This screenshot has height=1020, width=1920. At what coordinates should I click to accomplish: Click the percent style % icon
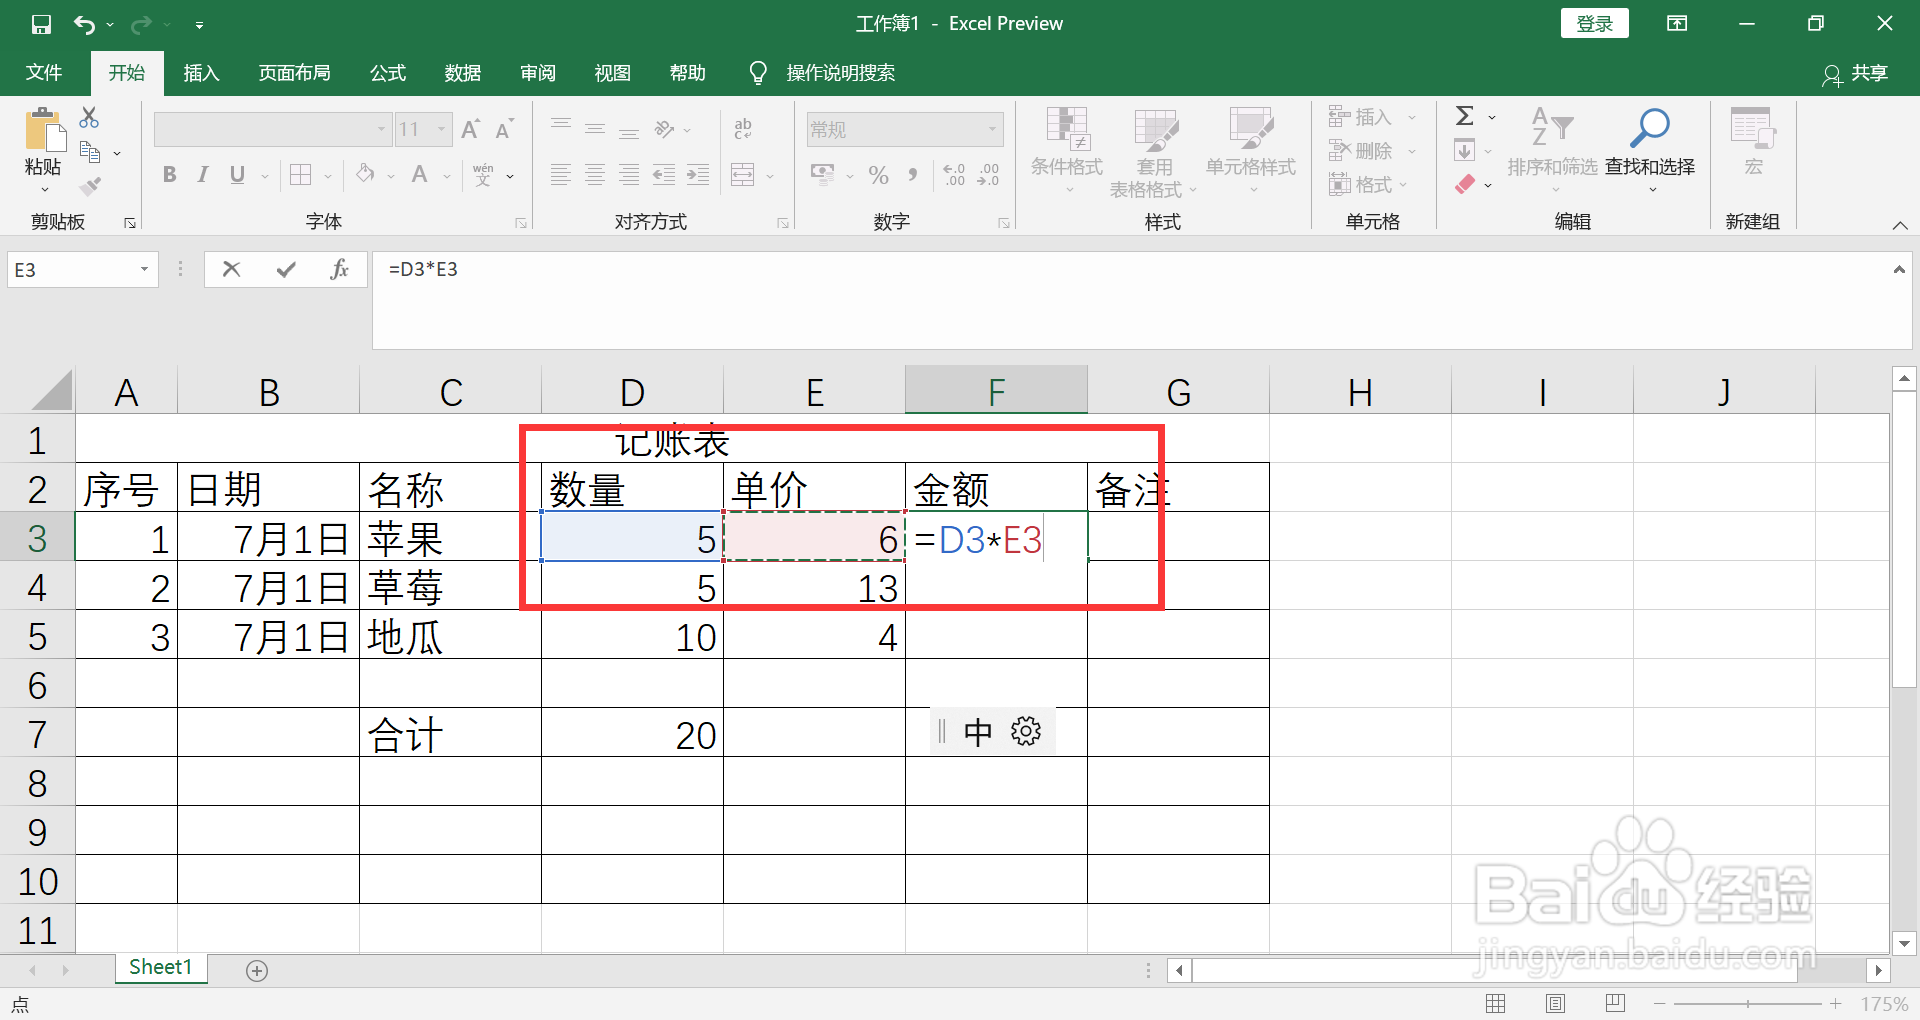click(878, 175)
